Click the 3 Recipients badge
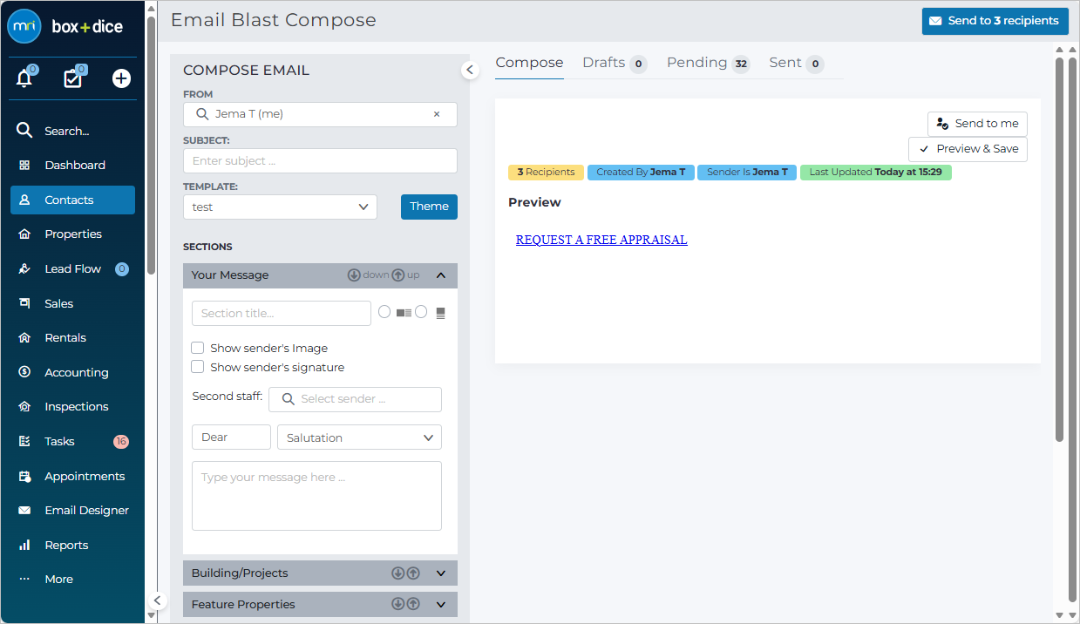 tap(546, 172)
